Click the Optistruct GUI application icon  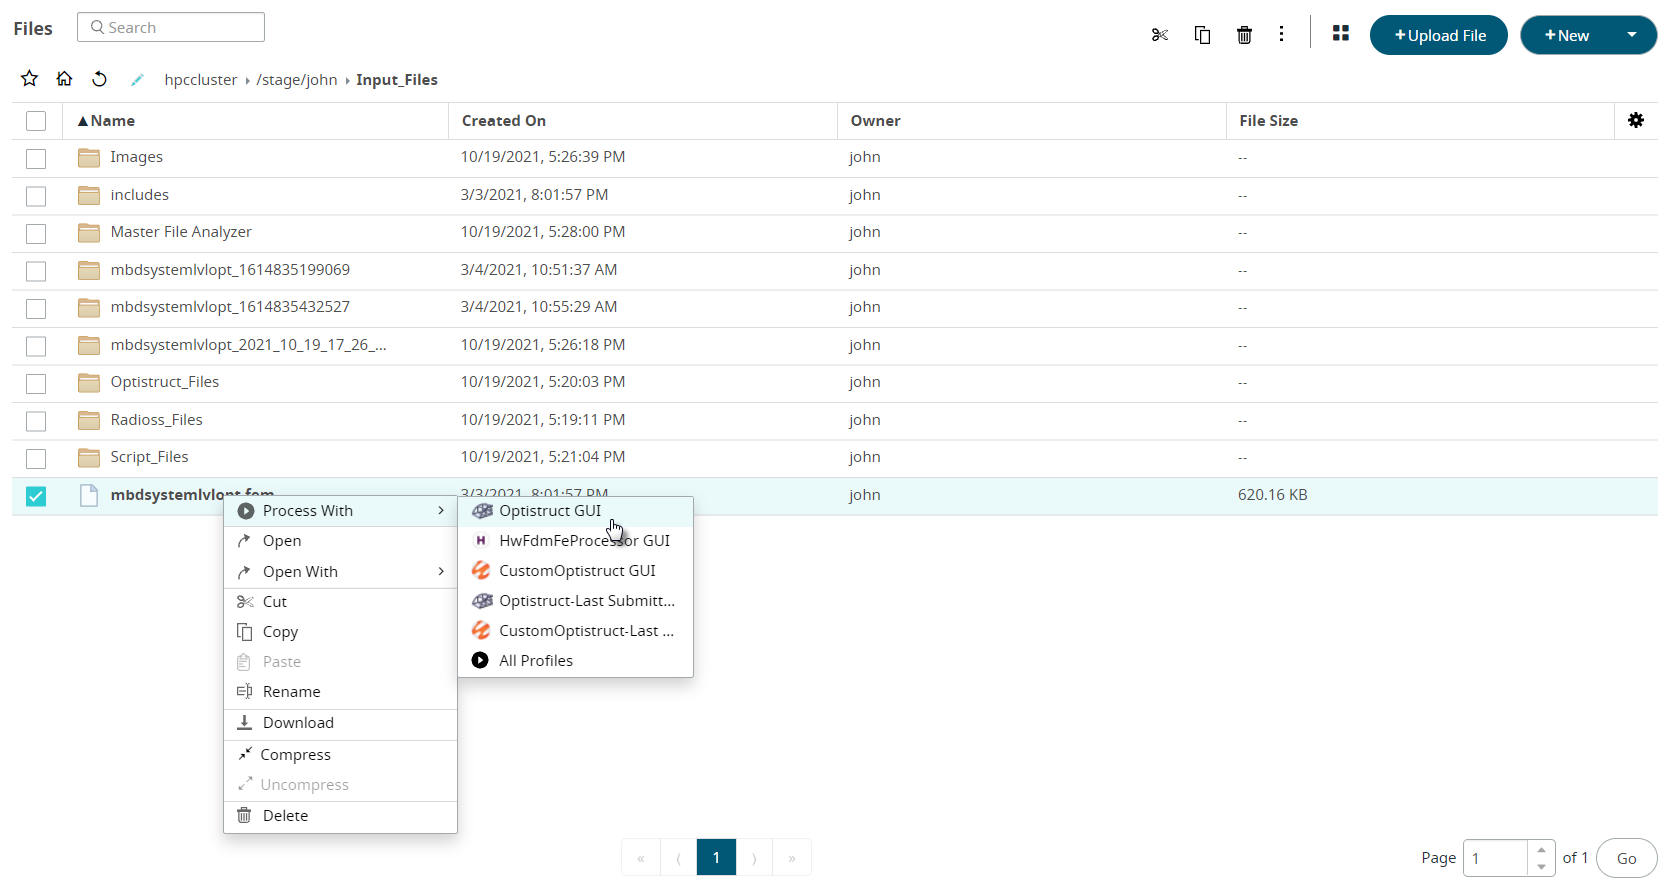pos(482,511)
